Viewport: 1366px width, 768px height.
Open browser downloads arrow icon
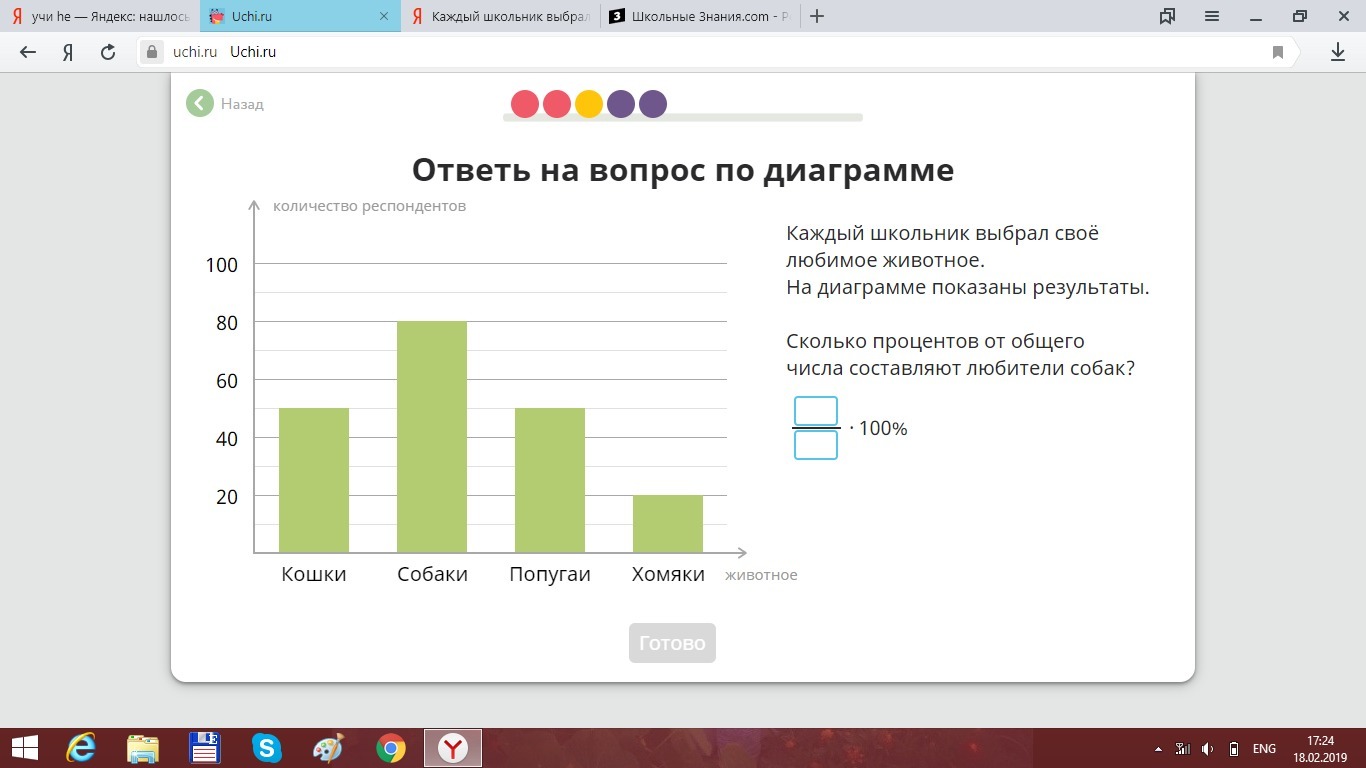[1338, 52]
